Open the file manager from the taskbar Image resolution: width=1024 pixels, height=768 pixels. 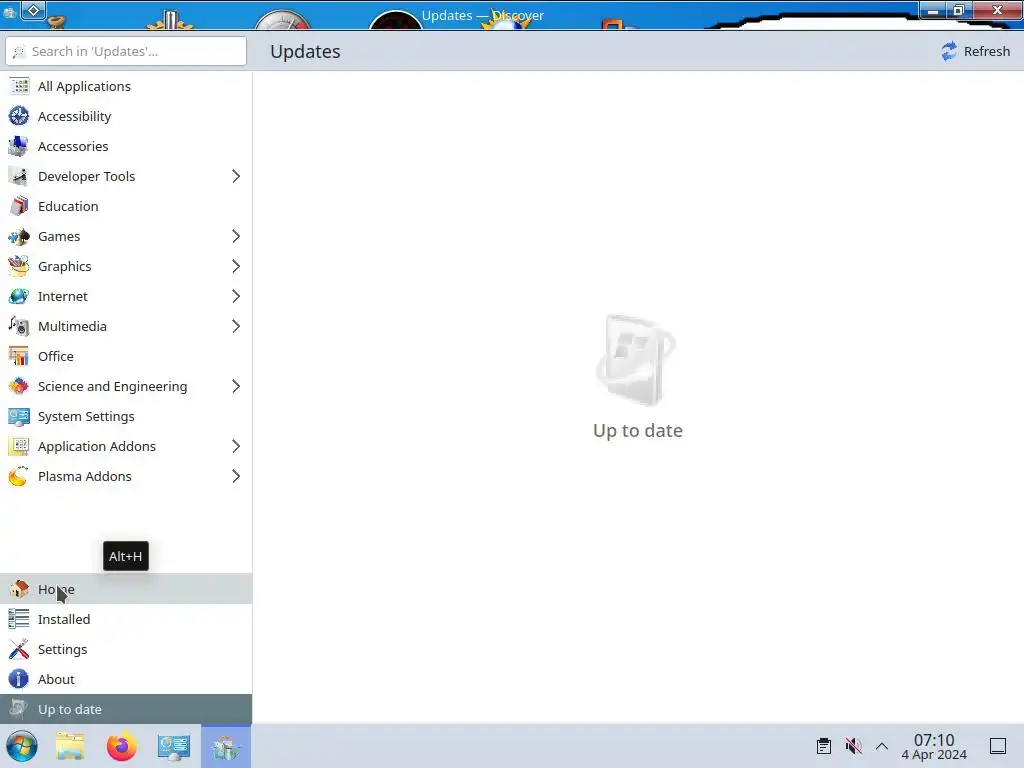tap(70, 746)
